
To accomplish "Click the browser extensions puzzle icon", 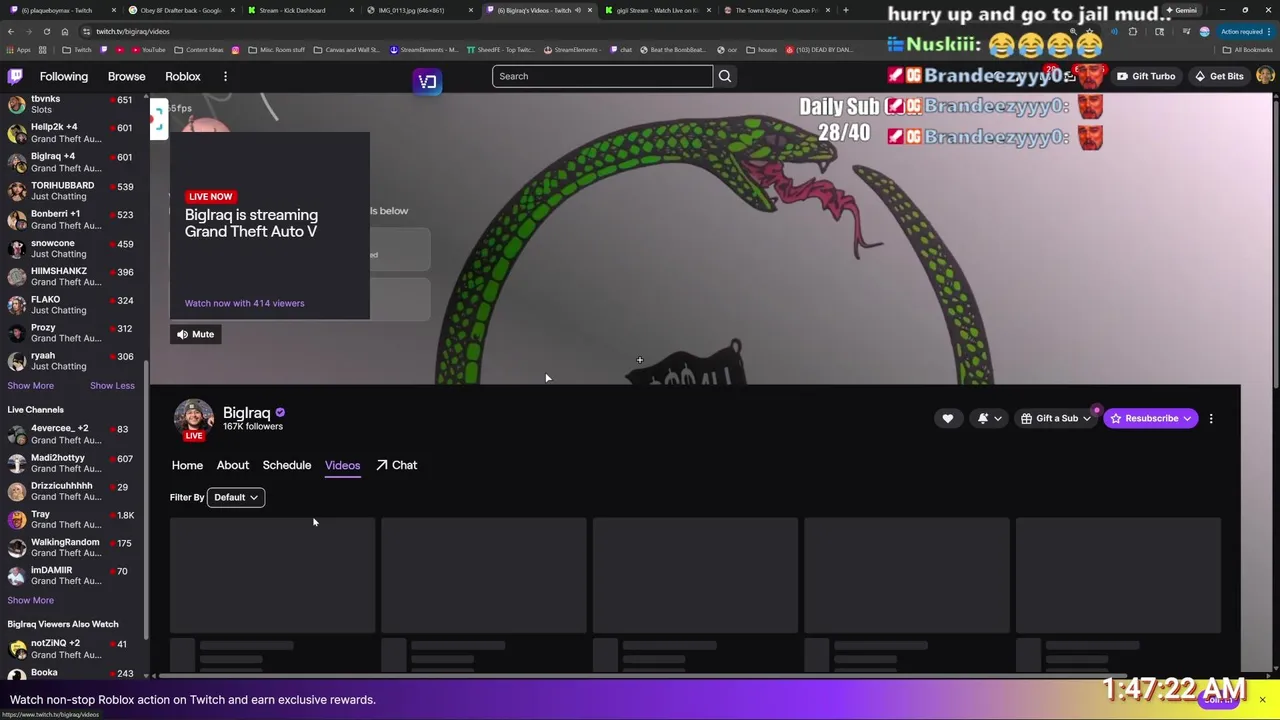I will click(1133, 31).
